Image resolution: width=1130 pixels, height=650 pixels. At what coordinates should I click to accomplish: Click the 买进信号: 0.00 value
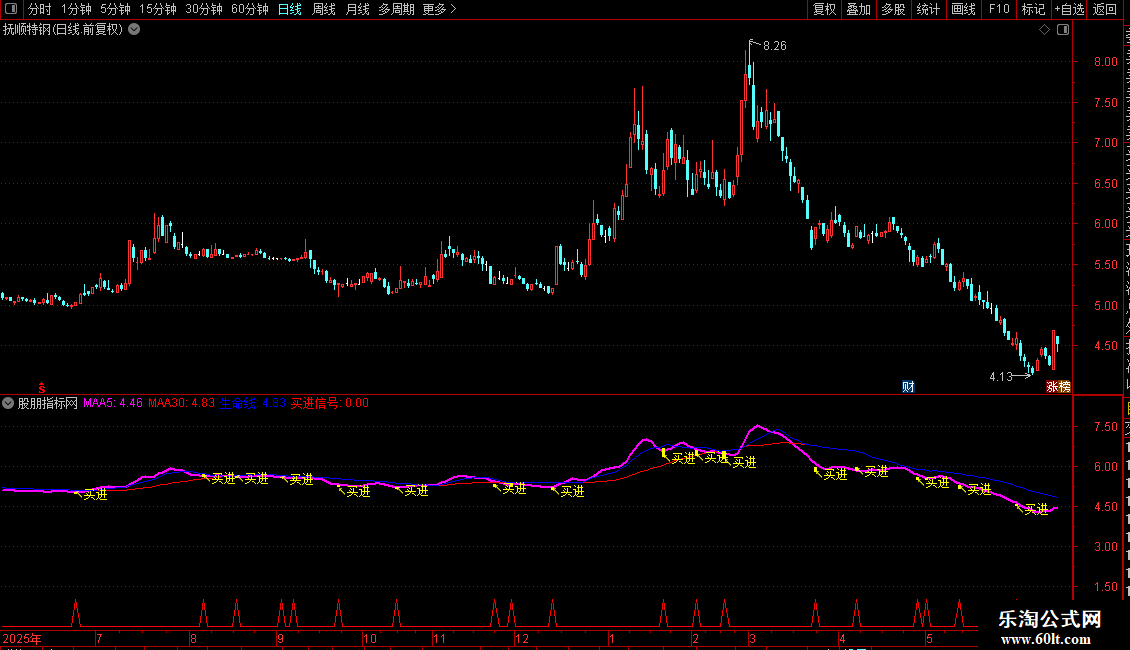tap(330, 403)
